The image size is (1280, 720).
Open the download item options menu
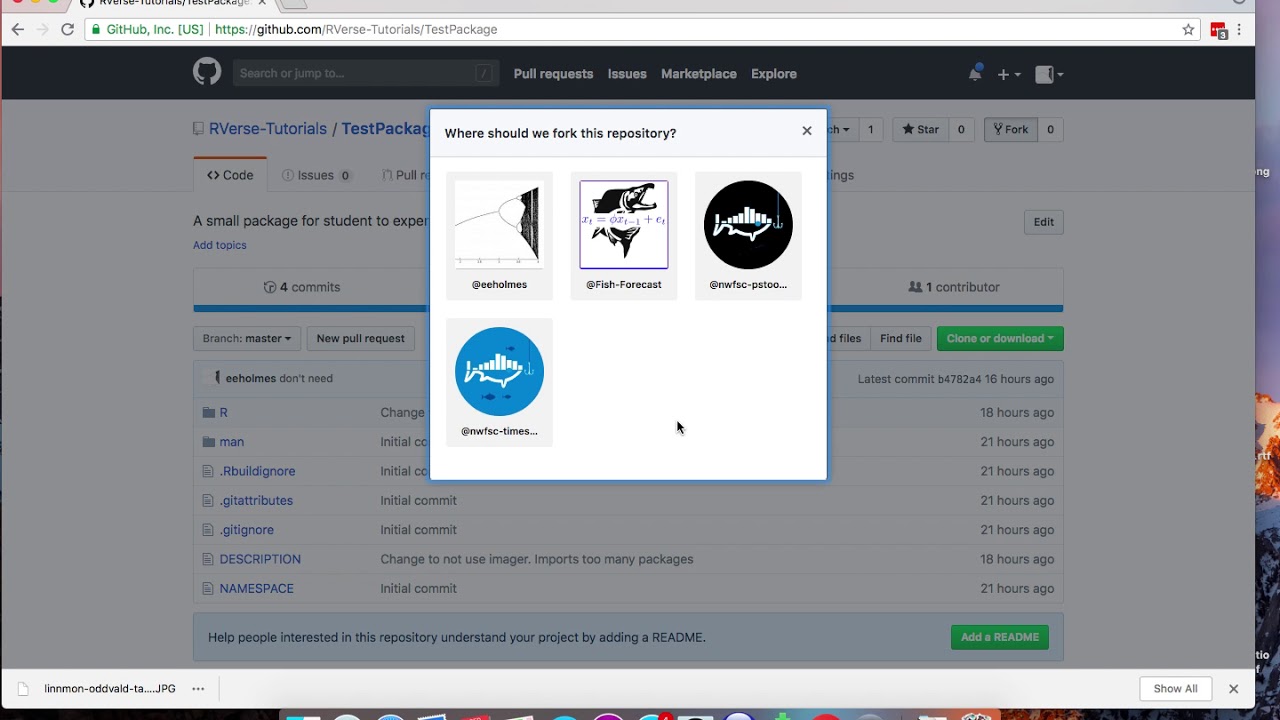tap(198, 689)
